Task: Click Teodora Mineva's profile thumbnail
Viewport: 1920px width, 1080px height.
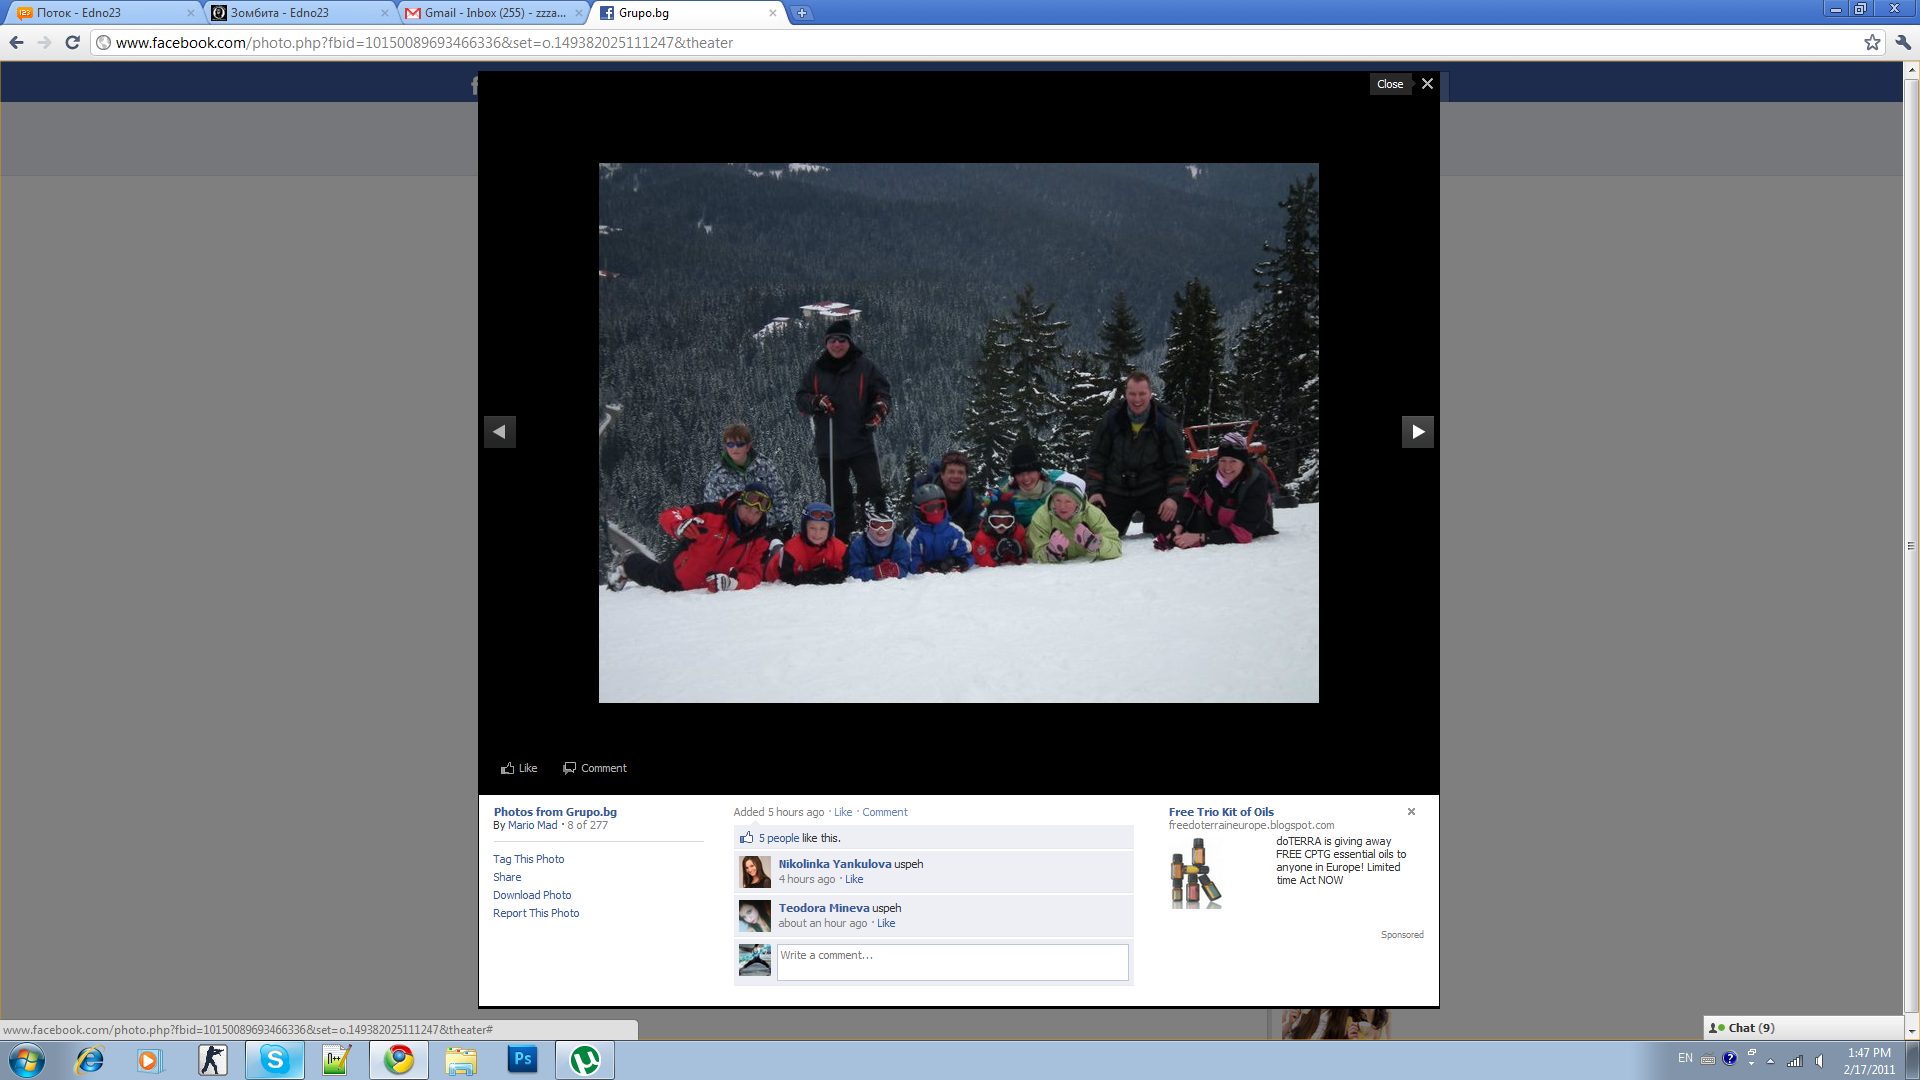Action: click(755, 916)
